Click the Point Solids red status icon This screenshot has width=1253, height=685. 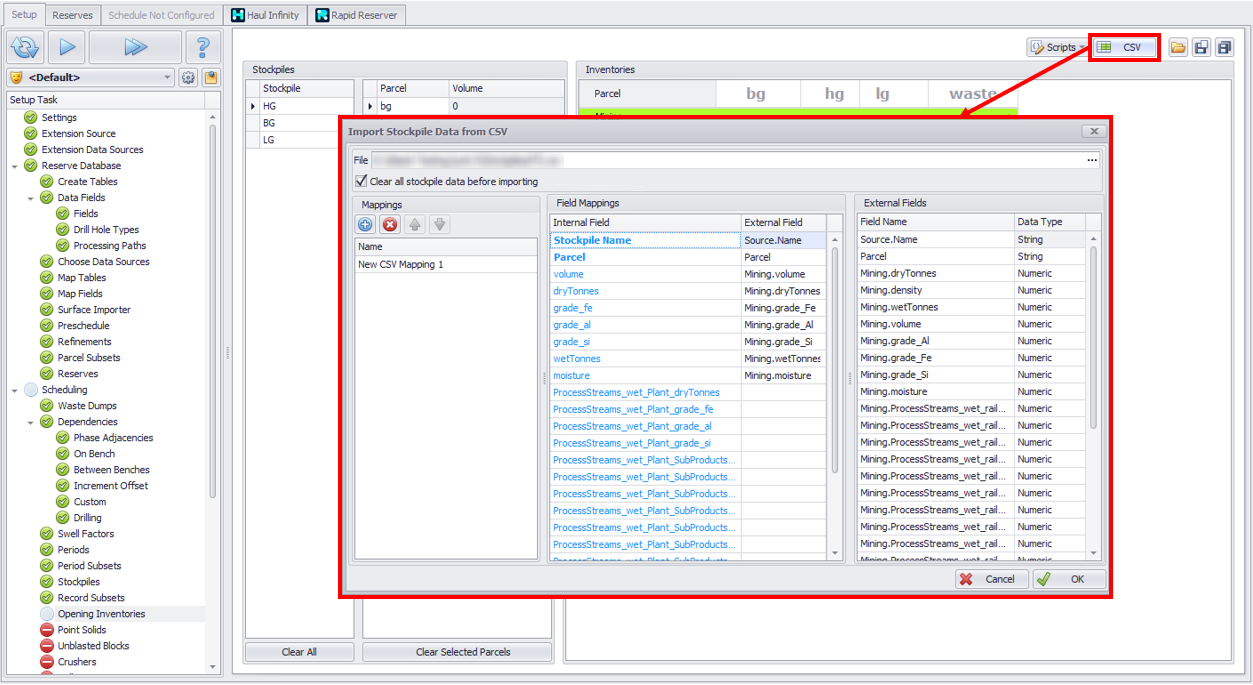(x=47, y=630)
